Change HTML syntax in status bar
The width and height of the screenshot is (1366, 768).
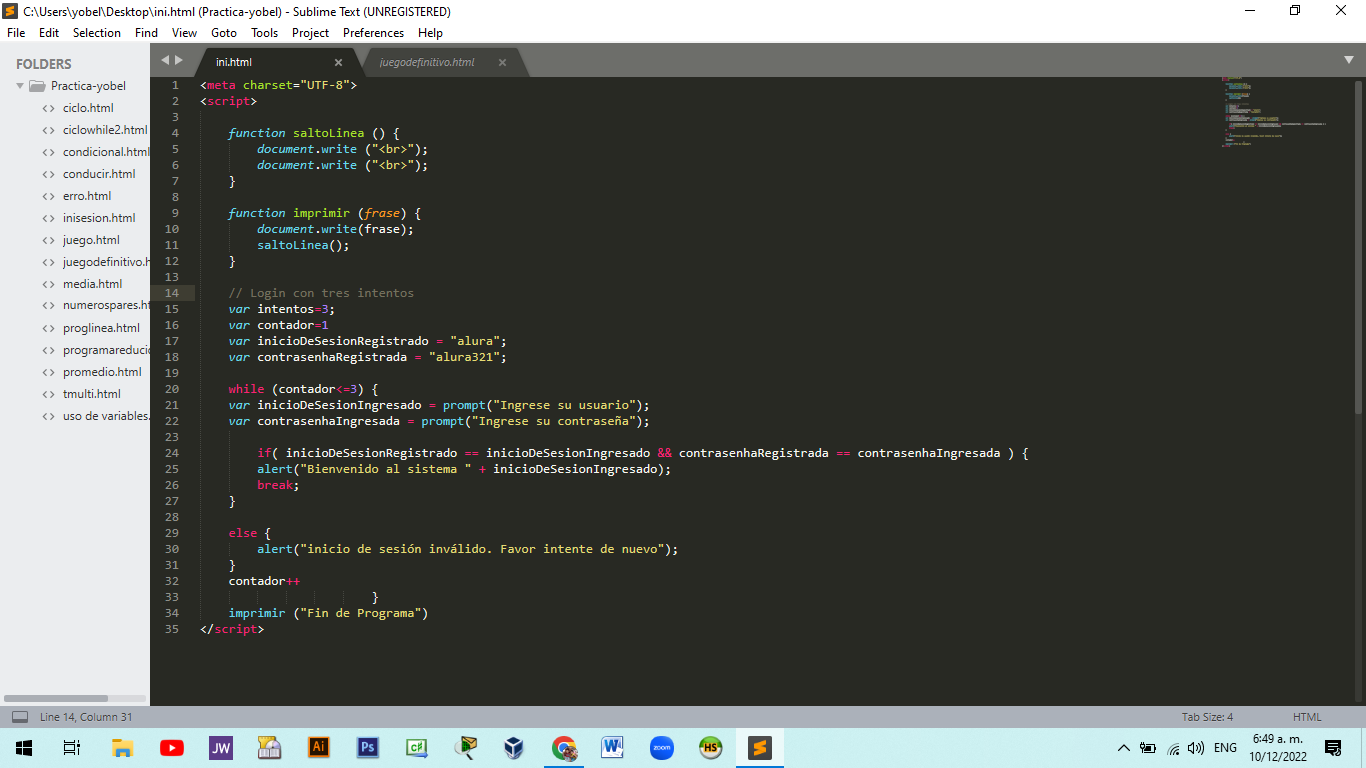pyautogui.click(x=1307, y=717)
